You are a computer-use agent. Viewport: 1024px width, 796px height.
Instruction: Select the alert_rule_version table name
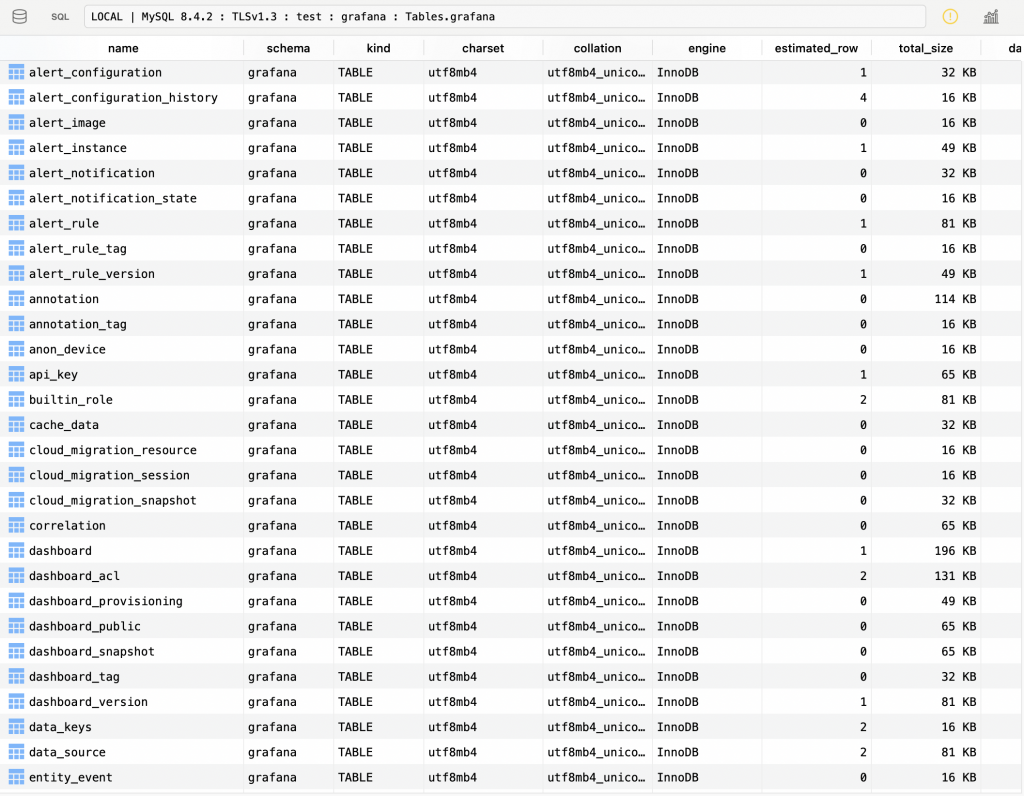[x=92, y=274]
